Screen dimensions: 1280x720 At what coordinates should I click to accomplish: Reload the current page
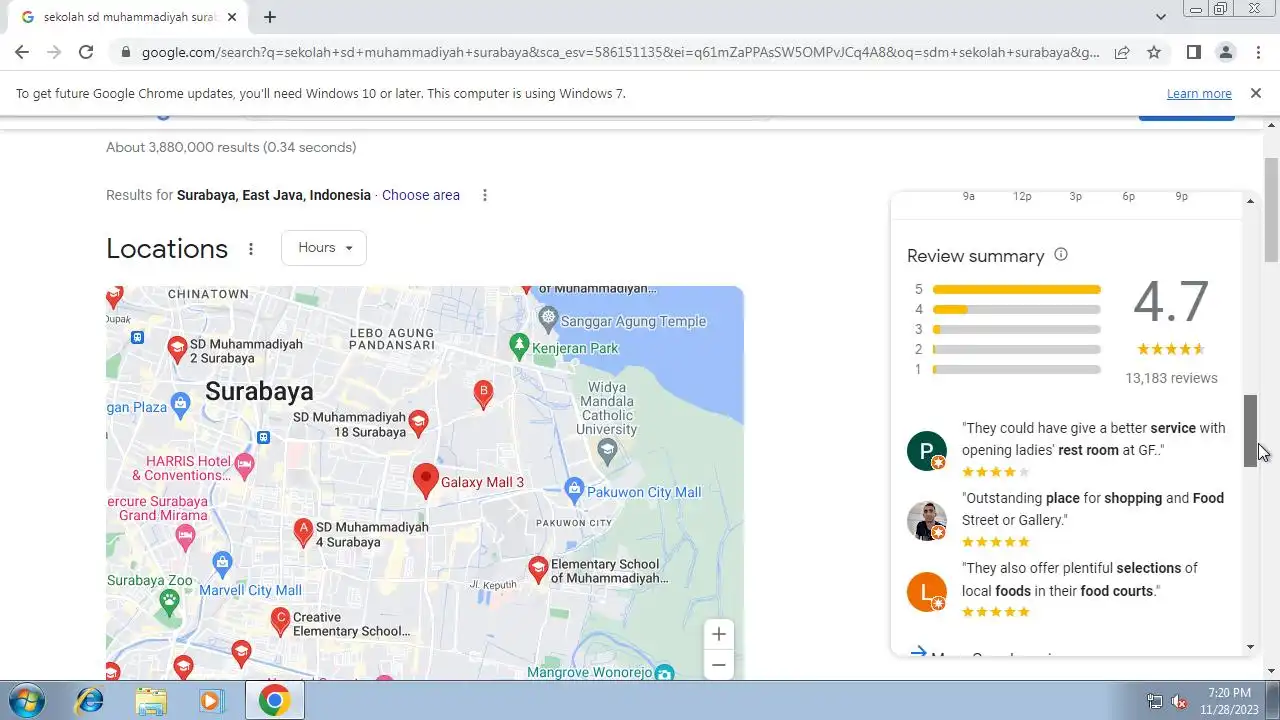(86, 52)
